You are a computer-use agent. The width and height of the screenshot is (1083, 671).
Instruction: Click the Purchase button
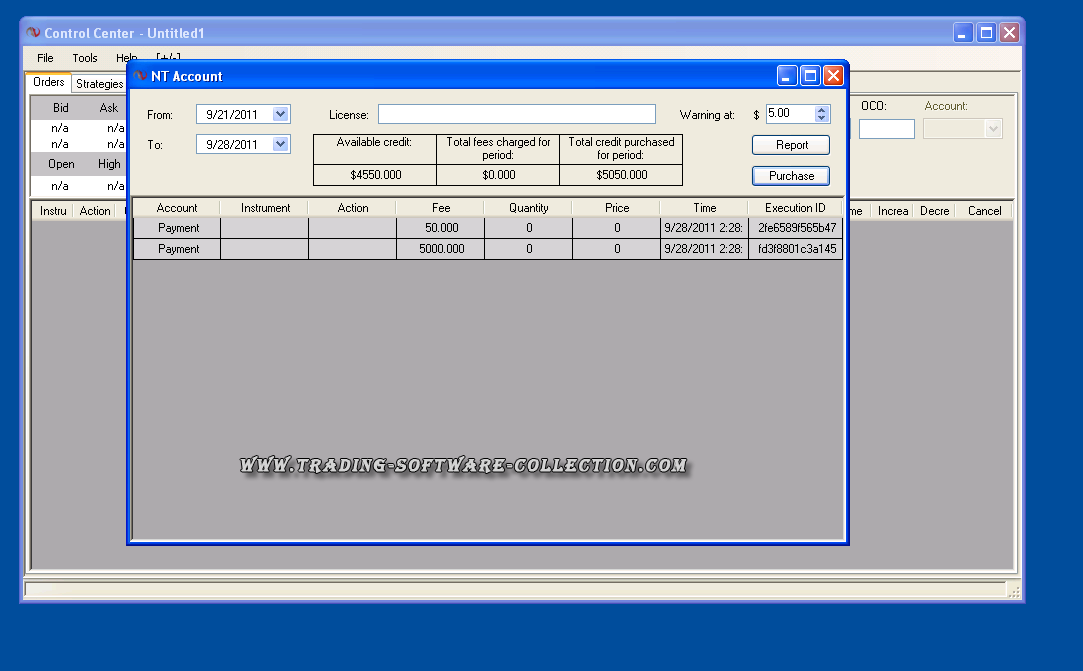tap(791, 176)
